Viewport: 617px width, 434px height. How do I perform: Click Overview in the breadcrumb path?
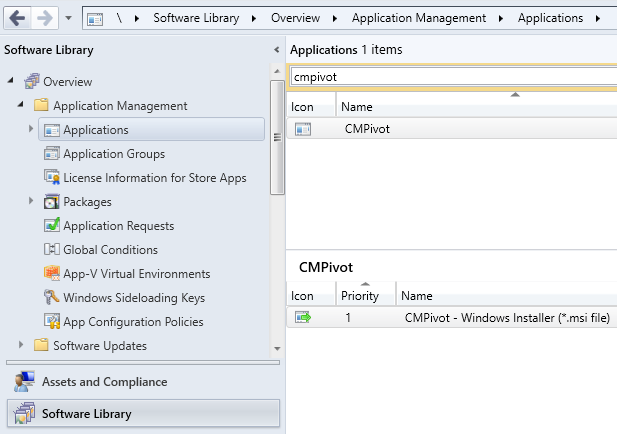[x=301, y=18]
